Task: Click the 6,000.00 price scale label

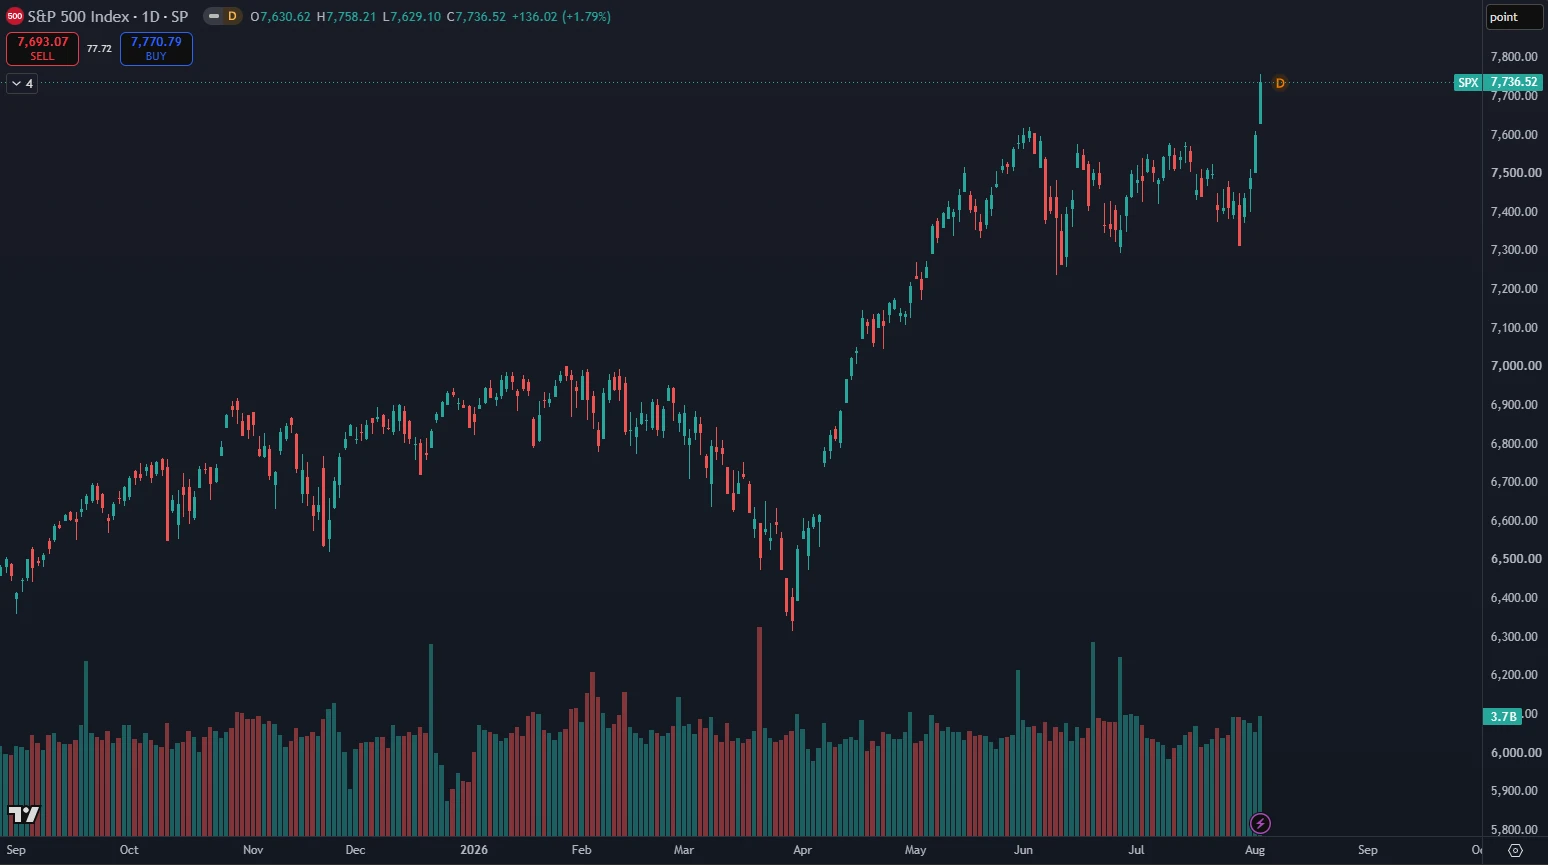Action: tap(1514, 753)
